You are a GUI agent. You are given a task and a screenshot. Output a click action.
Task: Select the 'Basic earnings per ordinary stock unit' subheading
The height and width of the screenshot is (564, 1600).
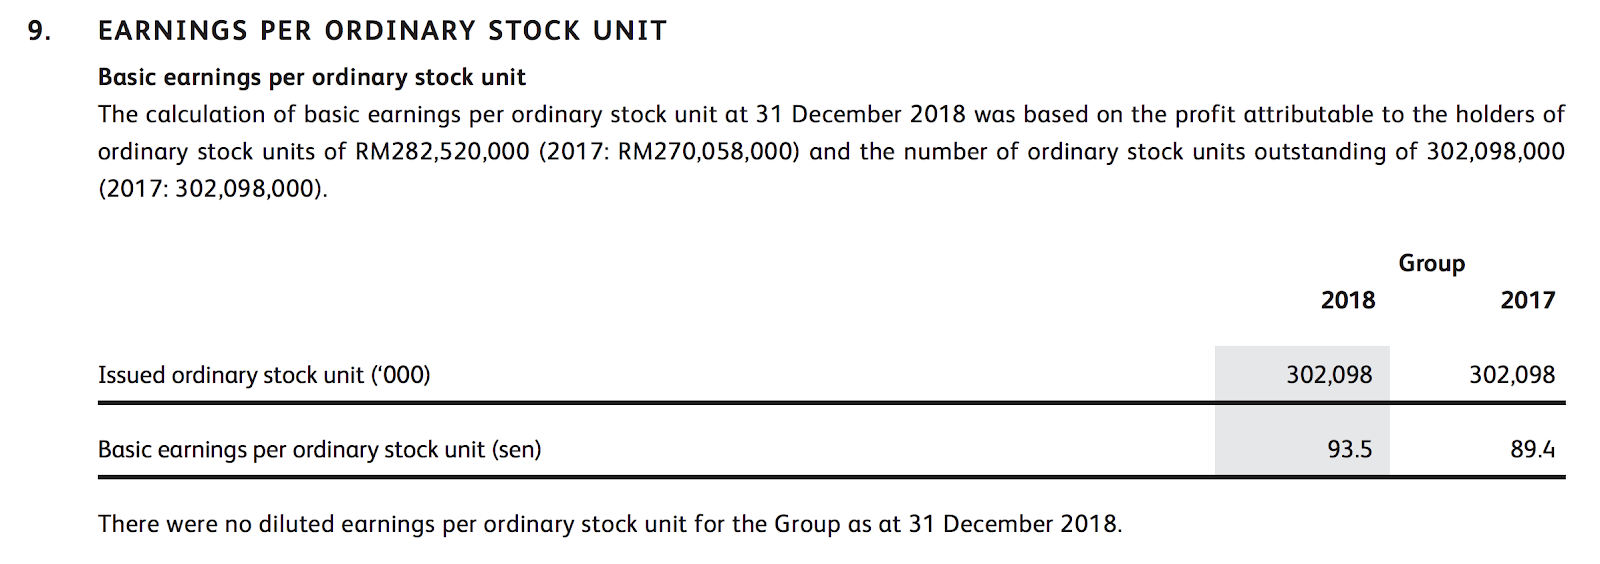pyautogui.click(x=312, y=78)
